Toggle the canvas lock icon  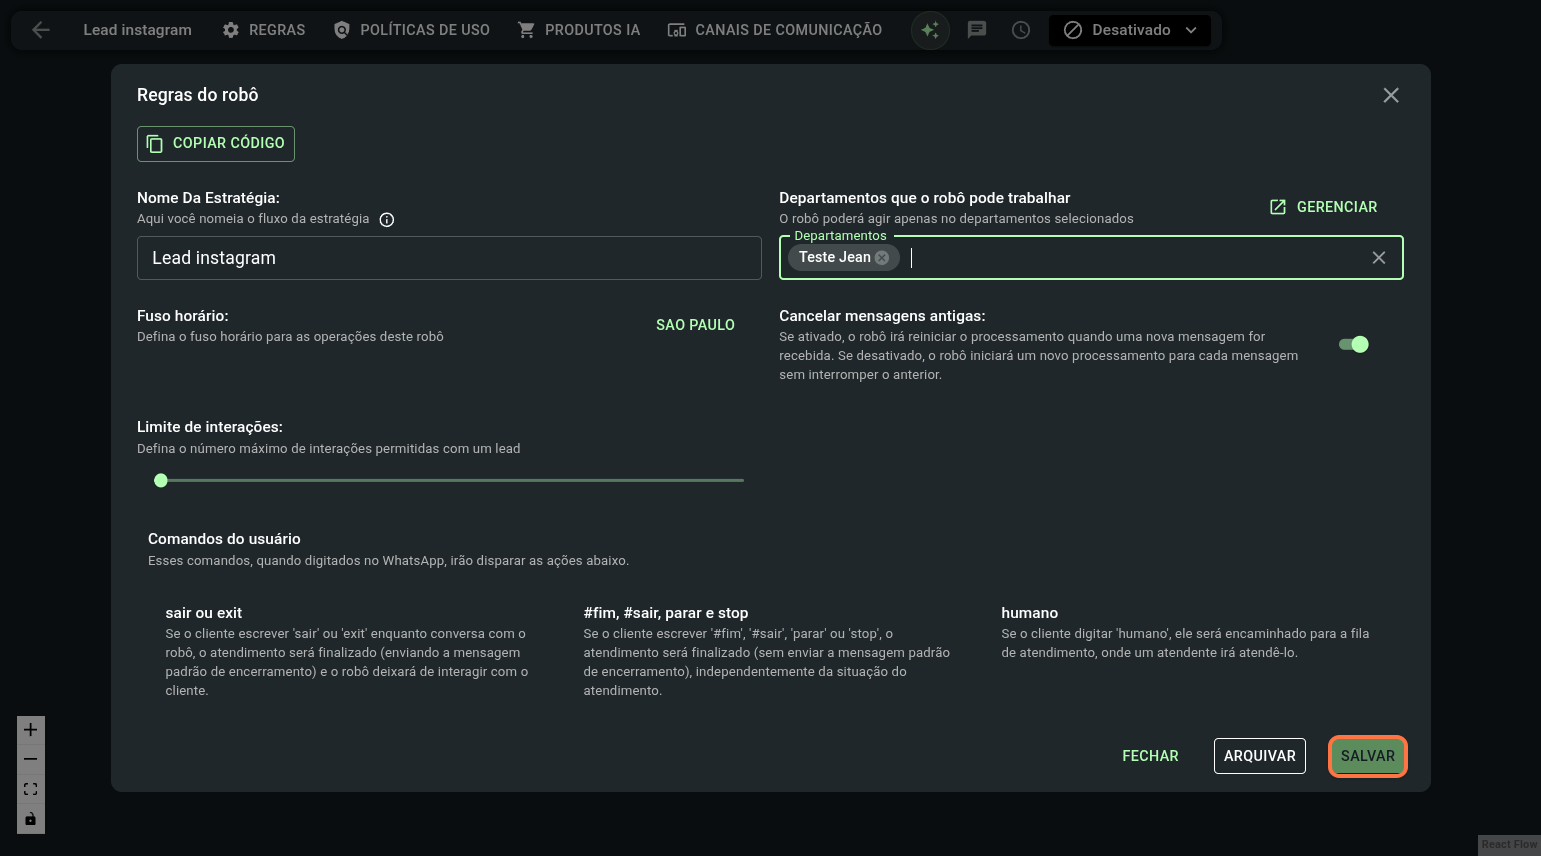(x=31, y=819)
